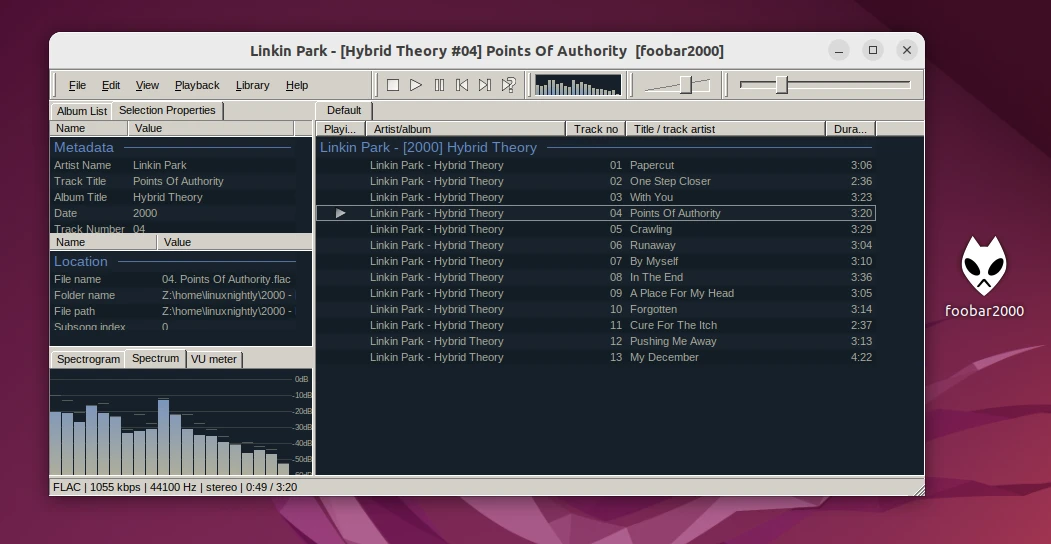The height and width of the screenshot is (544, 1051).
Task: Click file name 04. Points Of Authority.flac
Action: pyautogui.click(x=226, y=279)
